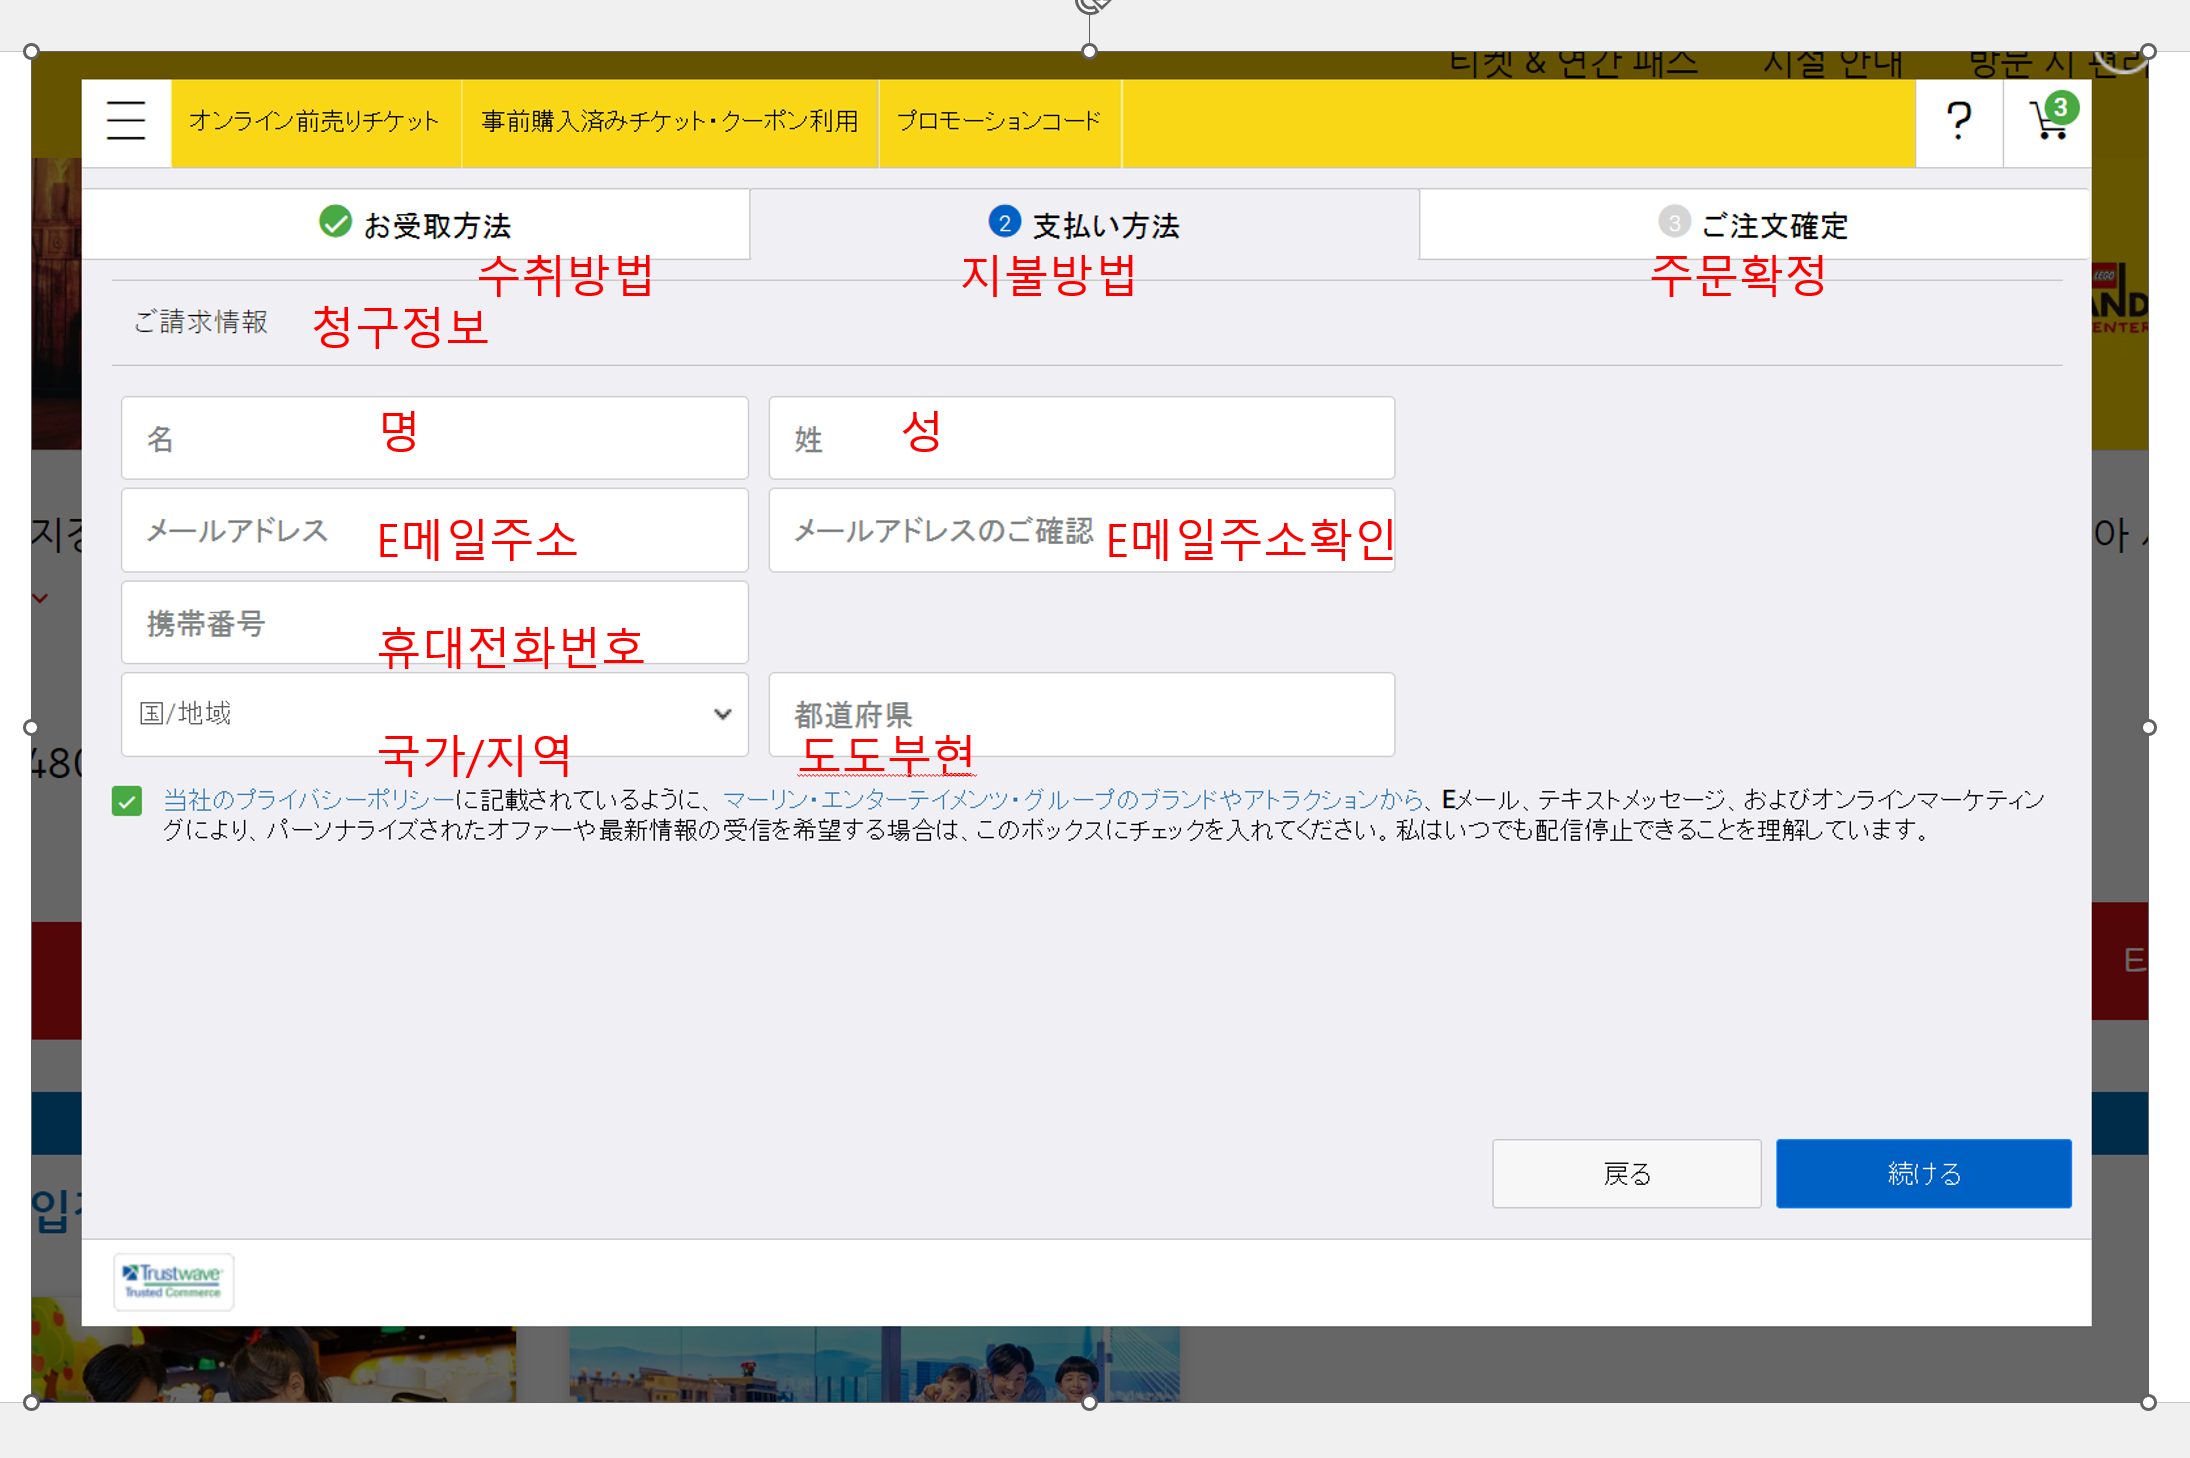The height and width of the screenshot is (1458, 2190).
Task: Click the green checkmark beside お受取方法
Action: pos(335,222)
